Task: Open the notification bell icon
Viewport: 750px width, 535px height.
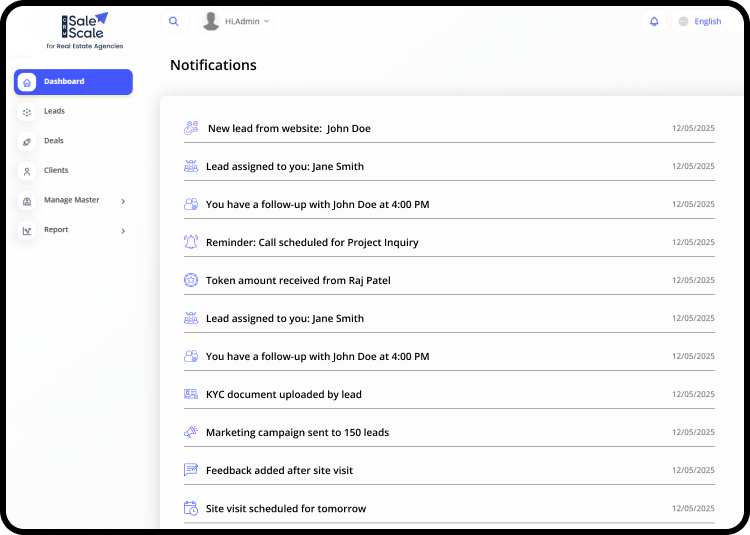Action: (x=654, y=21)
